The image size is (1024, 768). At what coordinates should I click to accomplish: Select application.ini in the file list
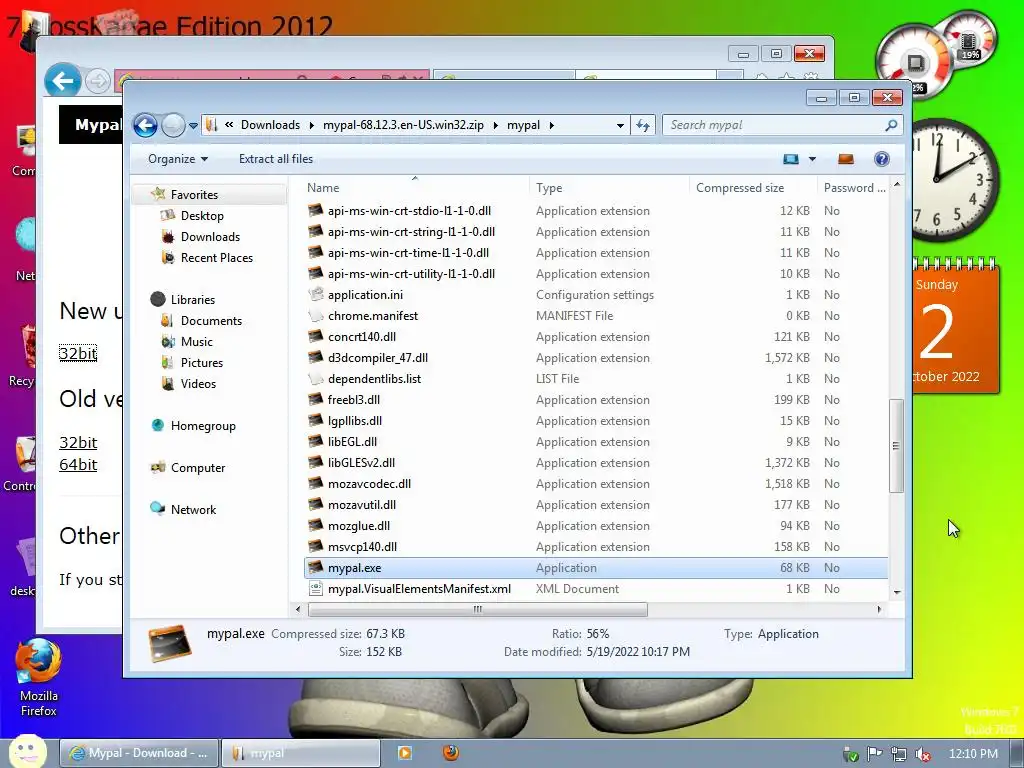point(365,295)
